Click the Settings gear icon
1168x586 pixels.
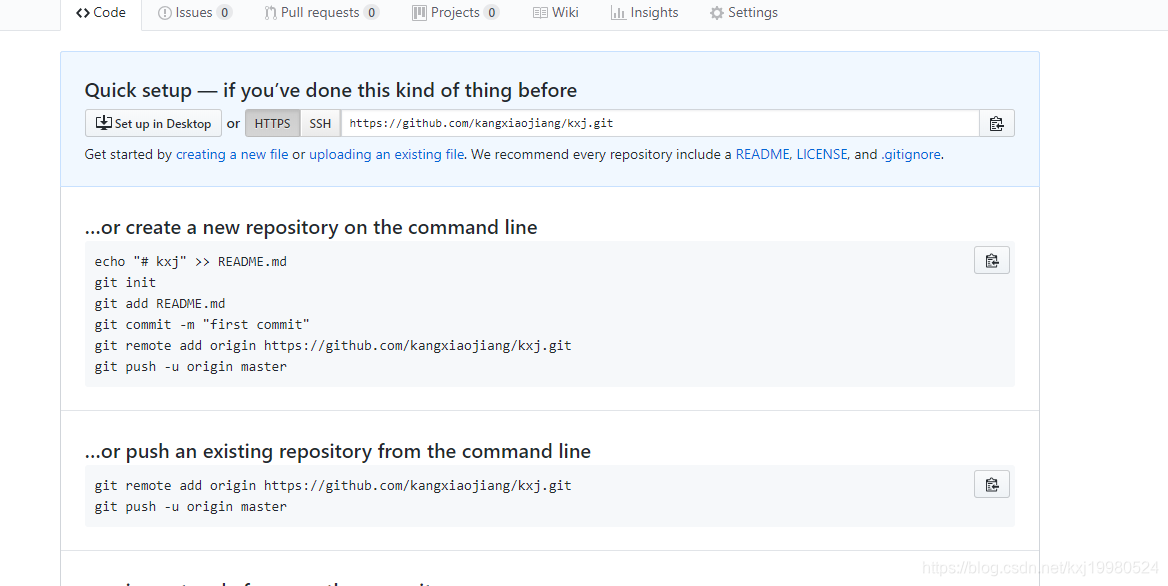click(x=717, y=13)
